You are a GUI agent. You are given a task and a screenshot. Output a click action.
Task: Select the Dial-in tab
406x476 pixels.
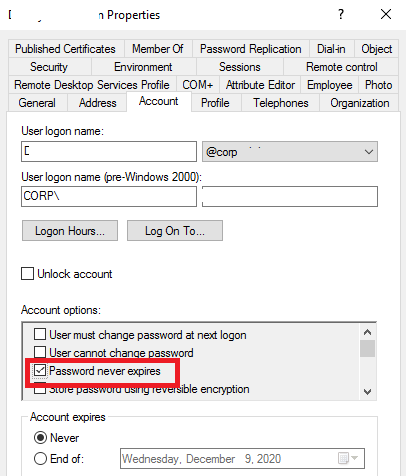click(x=331, y=49)
